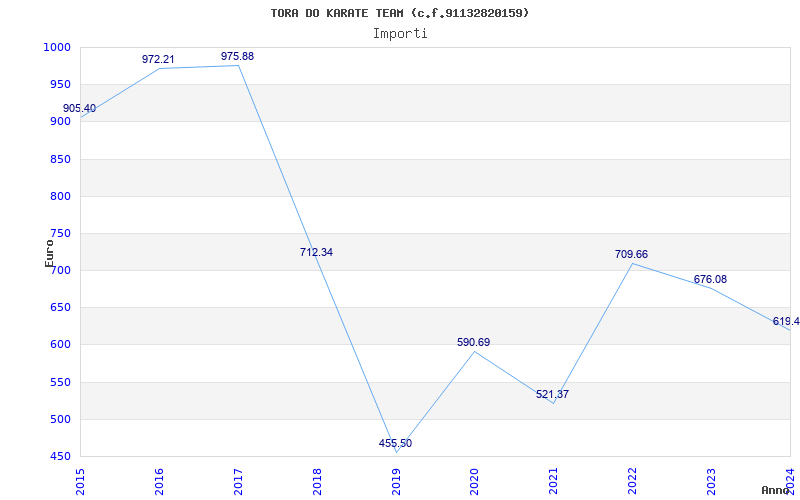Select the 709.66 data label
The image size is (800, 500).
(632, 254)
